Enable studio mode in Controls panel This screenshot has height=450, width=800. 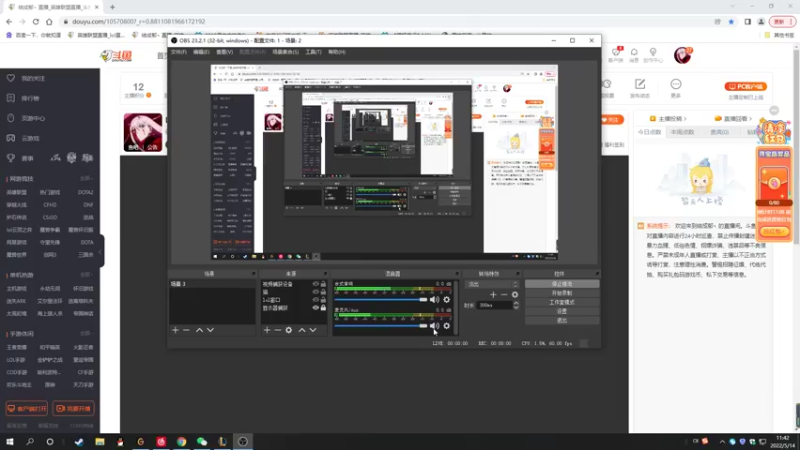562,303
